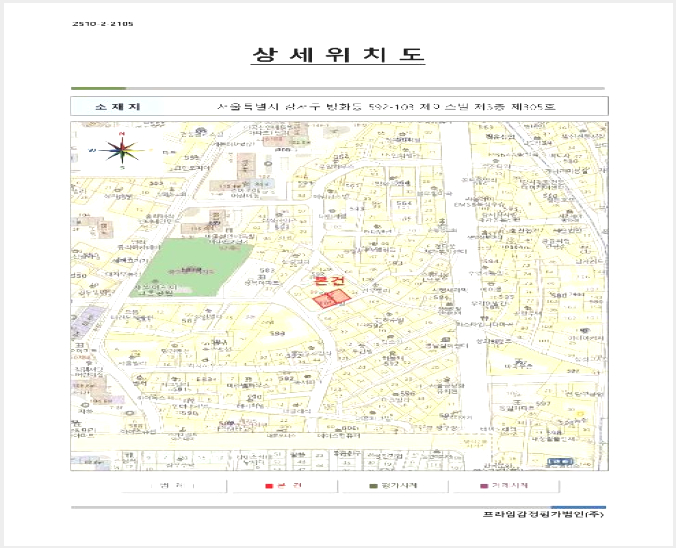
Task: Click the purple building block at left edge
Action: tap(83, 322)
